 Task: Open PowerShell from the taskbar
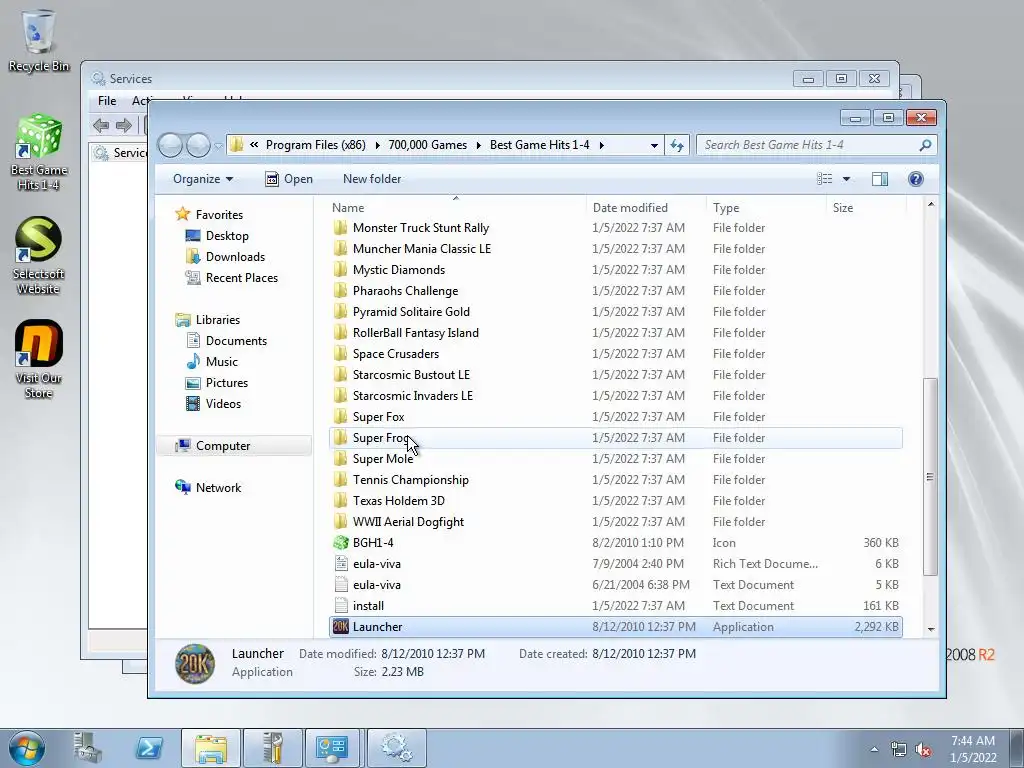(x=148, y=748)
